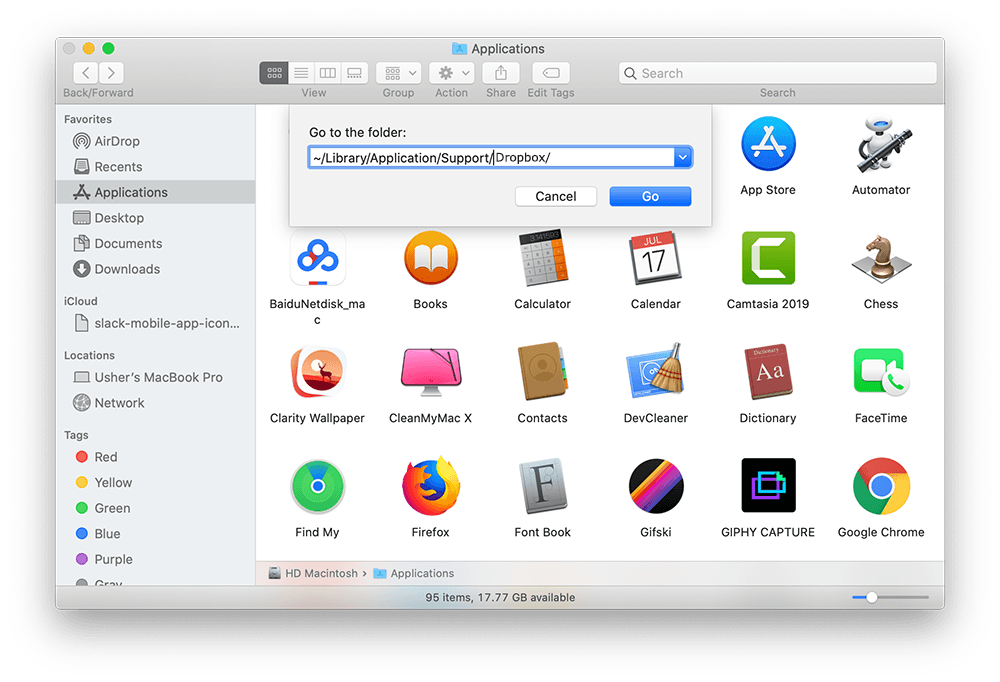
Task: Open the Action gear dropdown
Action: [x=452, y=73]
